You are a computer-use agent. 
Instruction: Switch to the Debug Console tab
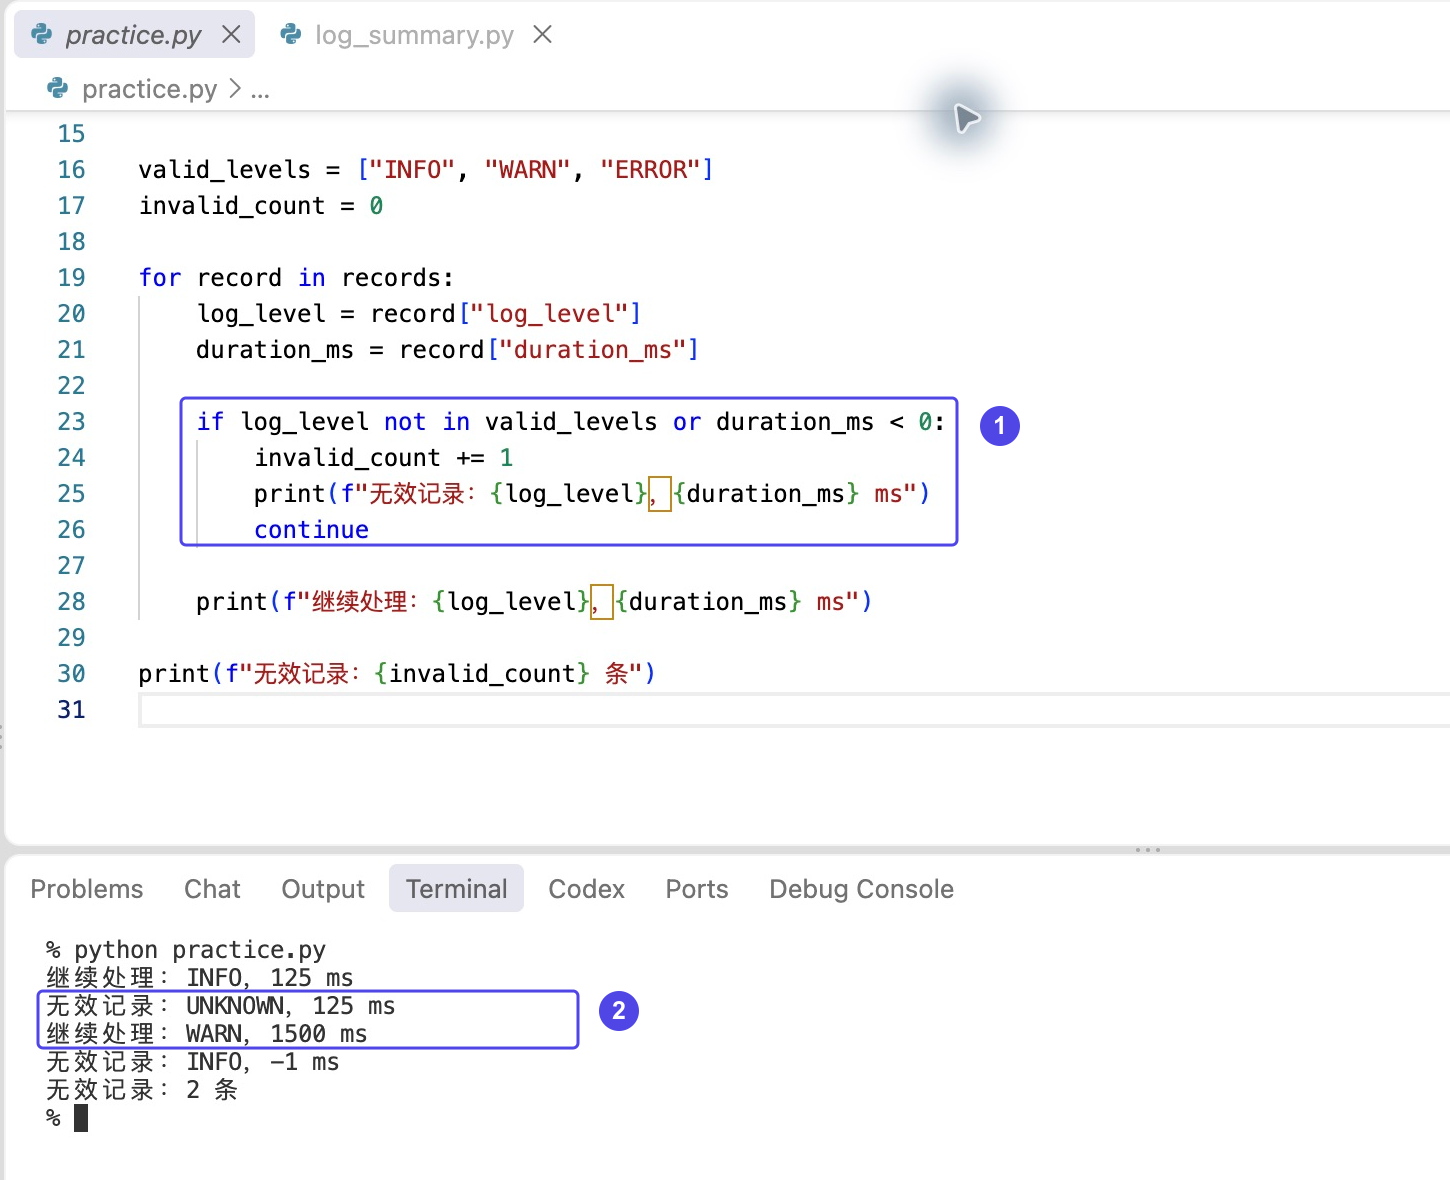[x=861, y=889]
